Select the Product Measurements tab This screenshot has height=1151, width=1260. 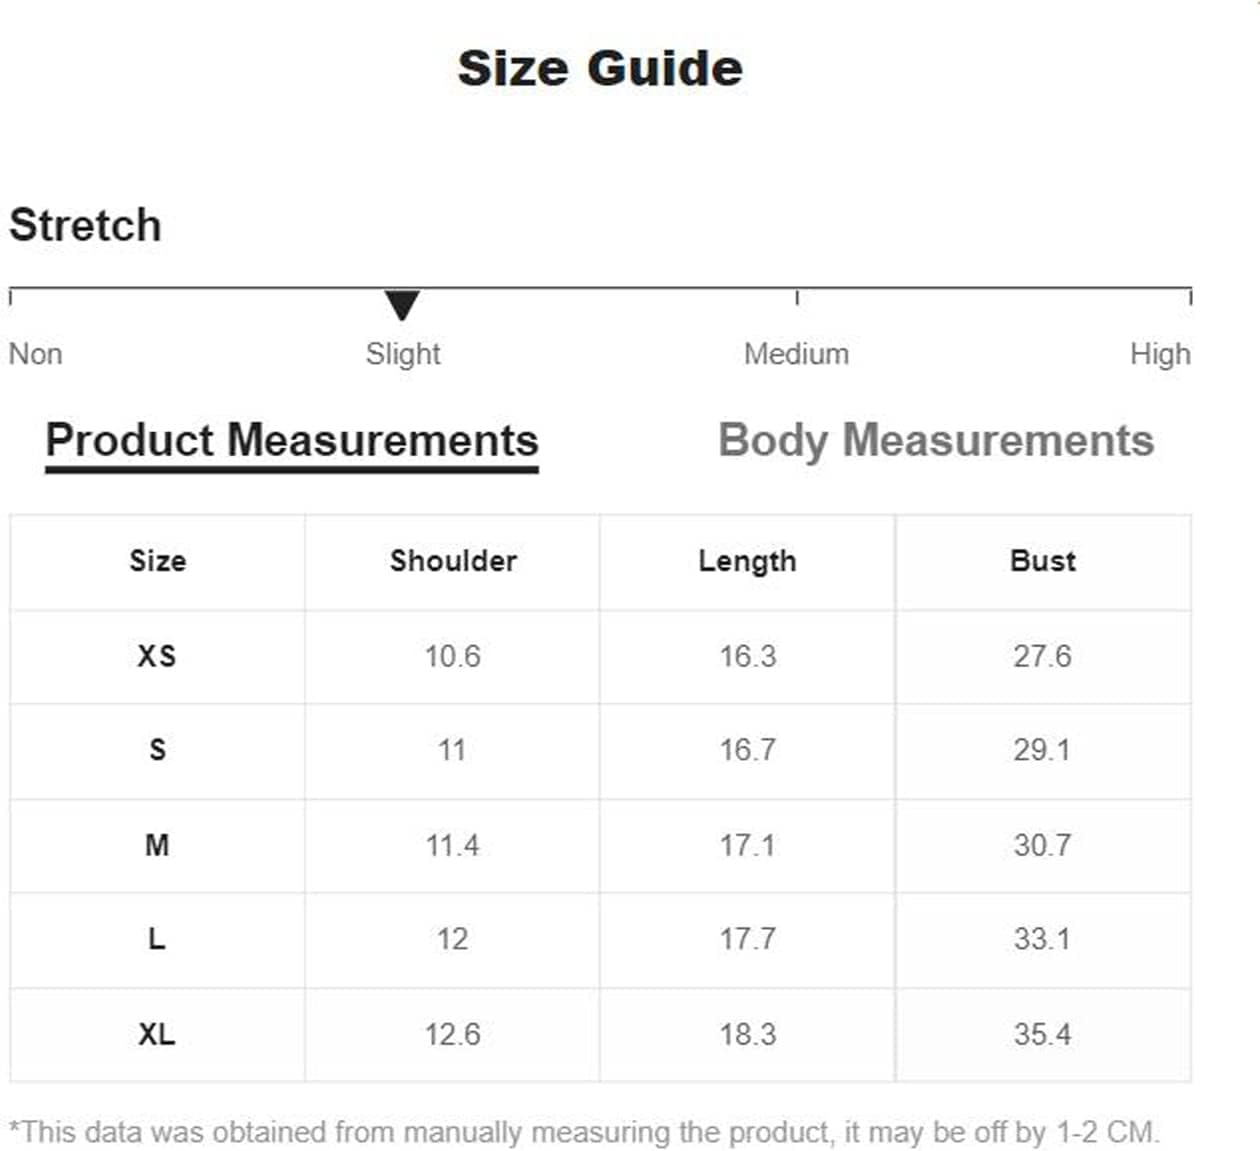(292, 440)
